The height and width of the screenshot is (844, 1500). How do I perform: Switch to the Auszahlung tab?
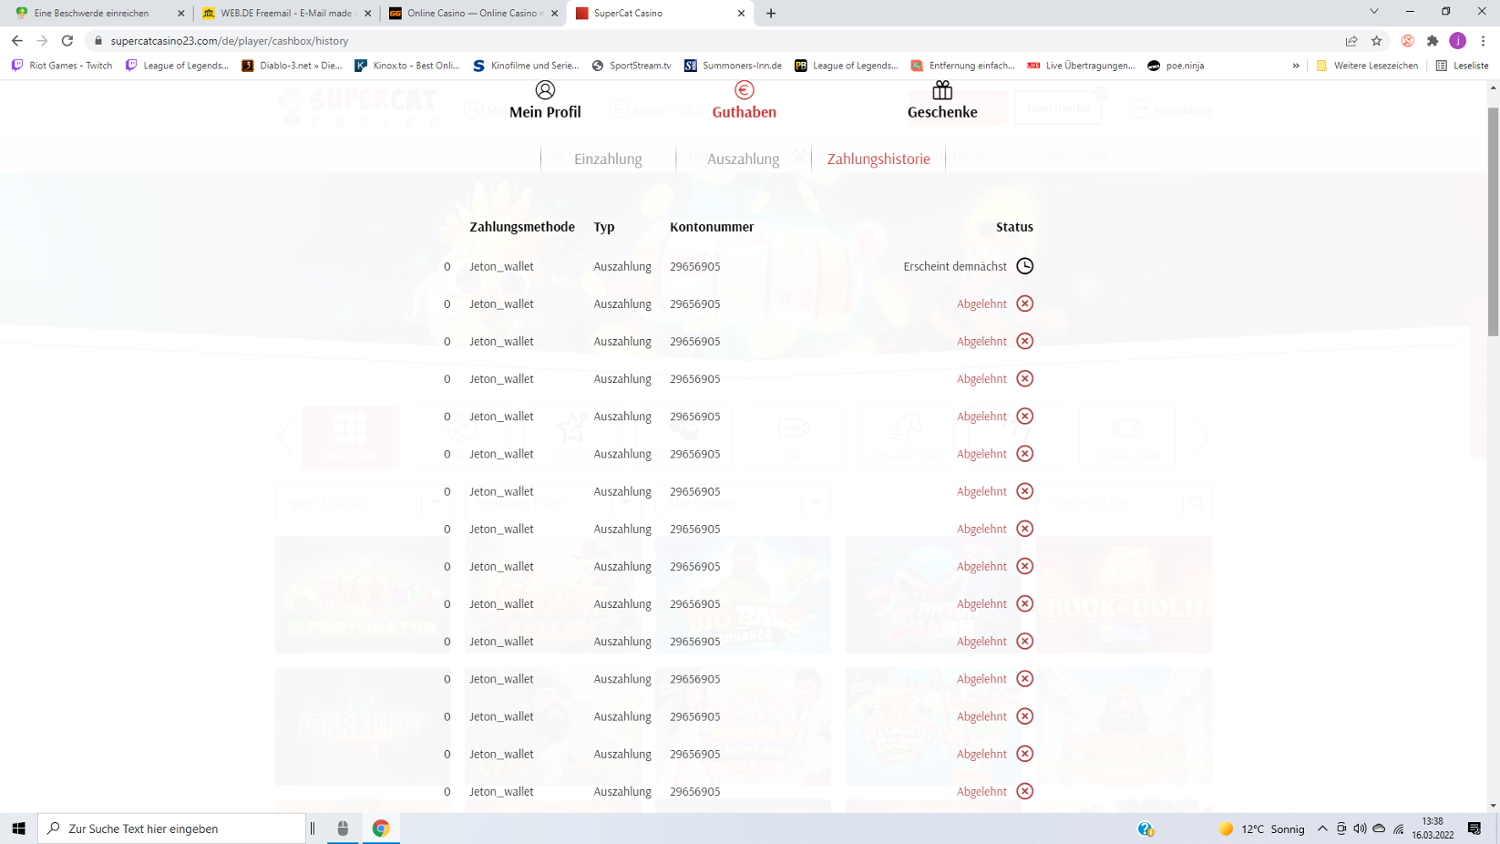coord(743,159)
